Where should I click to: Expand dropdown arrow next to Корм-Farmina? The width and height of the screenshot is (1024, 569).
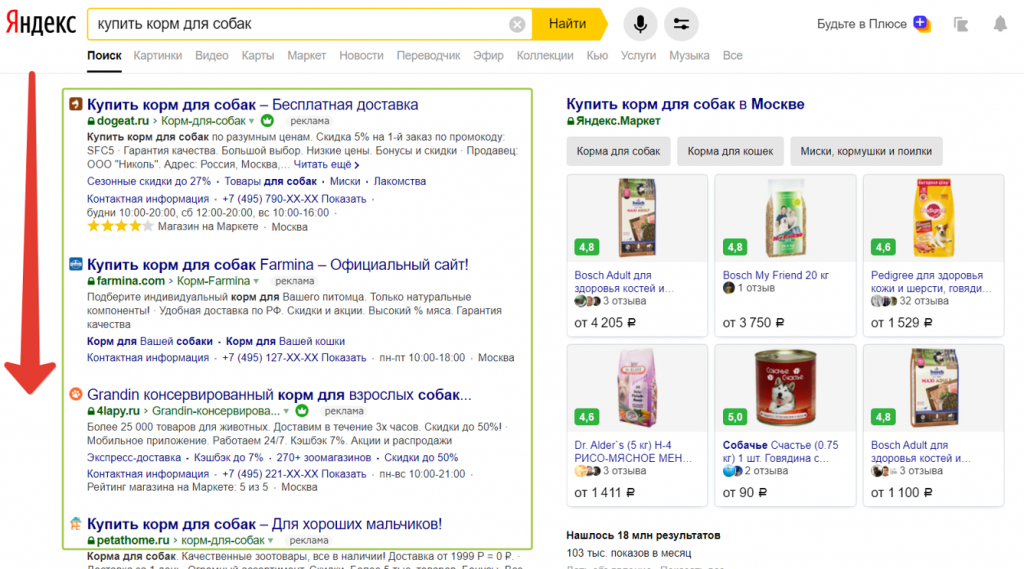tap(256, 282)
